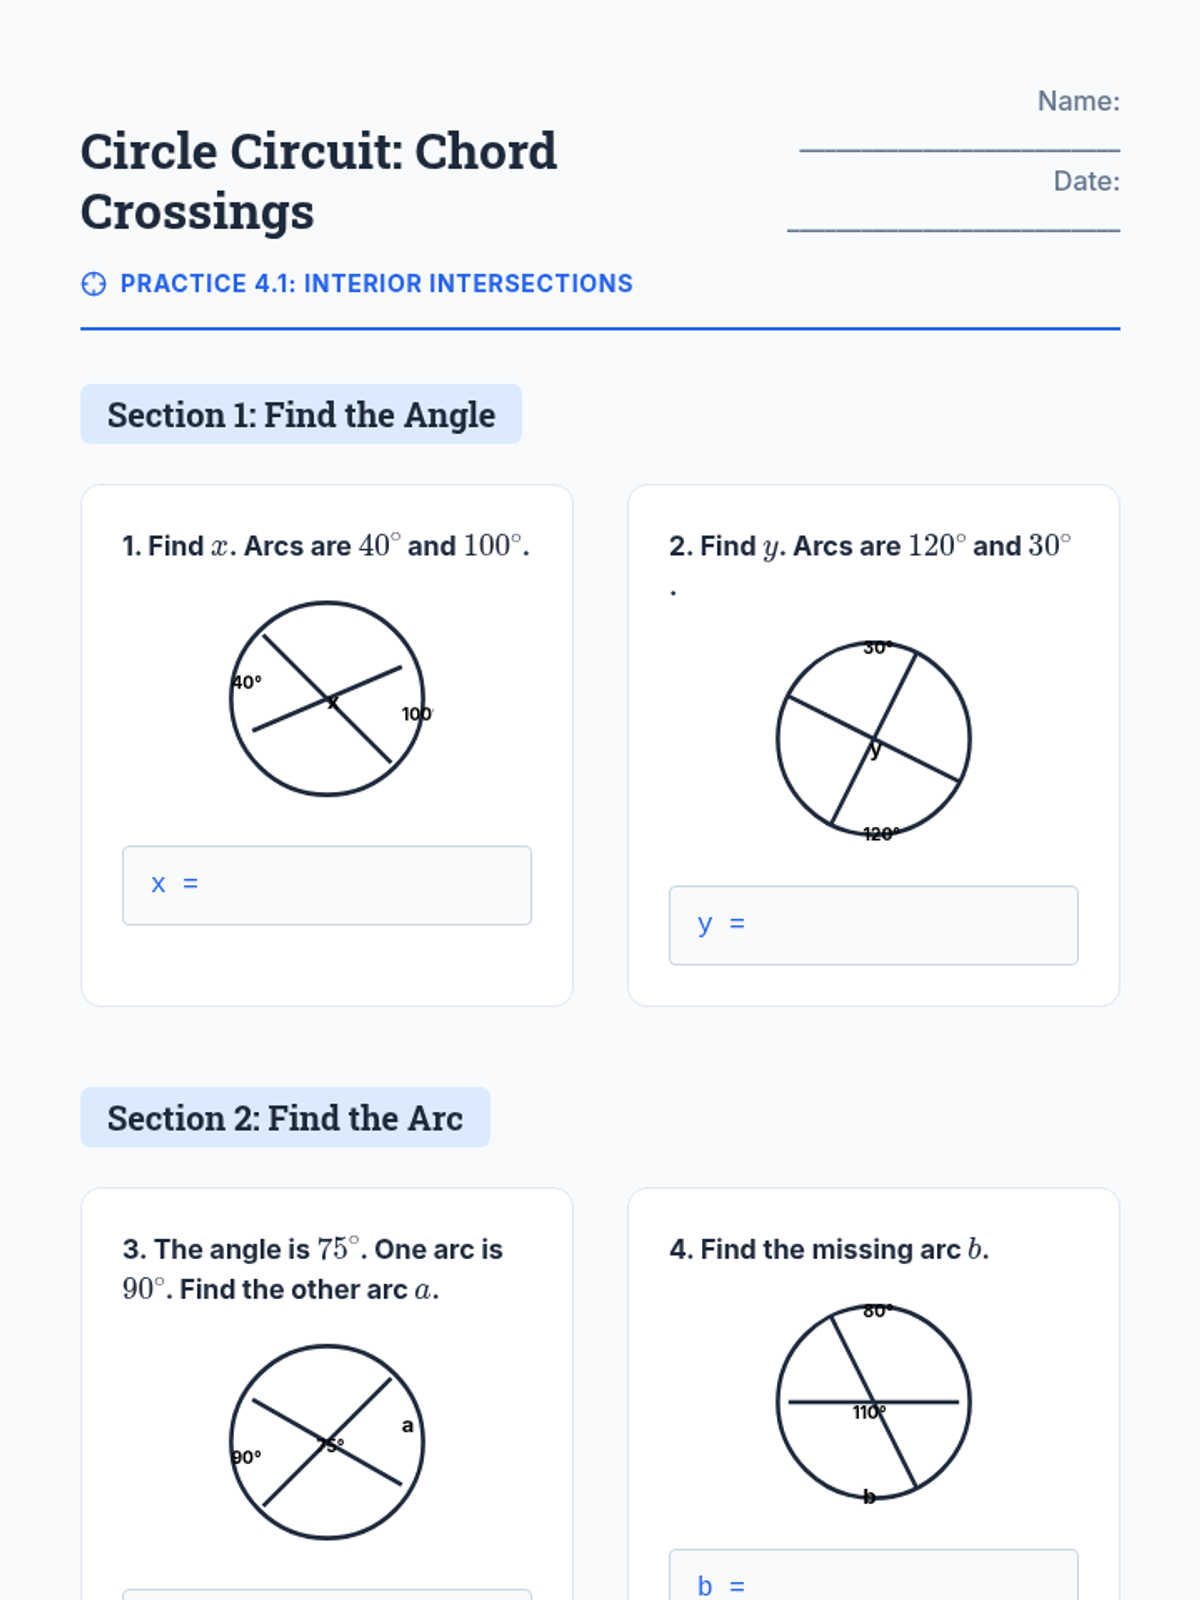The height and width of the screenshot is (1600, 1200).
Task: Select the Section 1: Find the Angle header
Action: [x=301, y=414]
